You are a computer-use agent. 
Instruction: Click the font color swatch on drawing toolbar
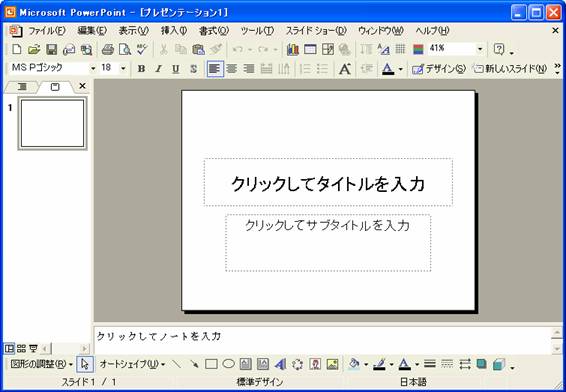(x=404, y=365)
